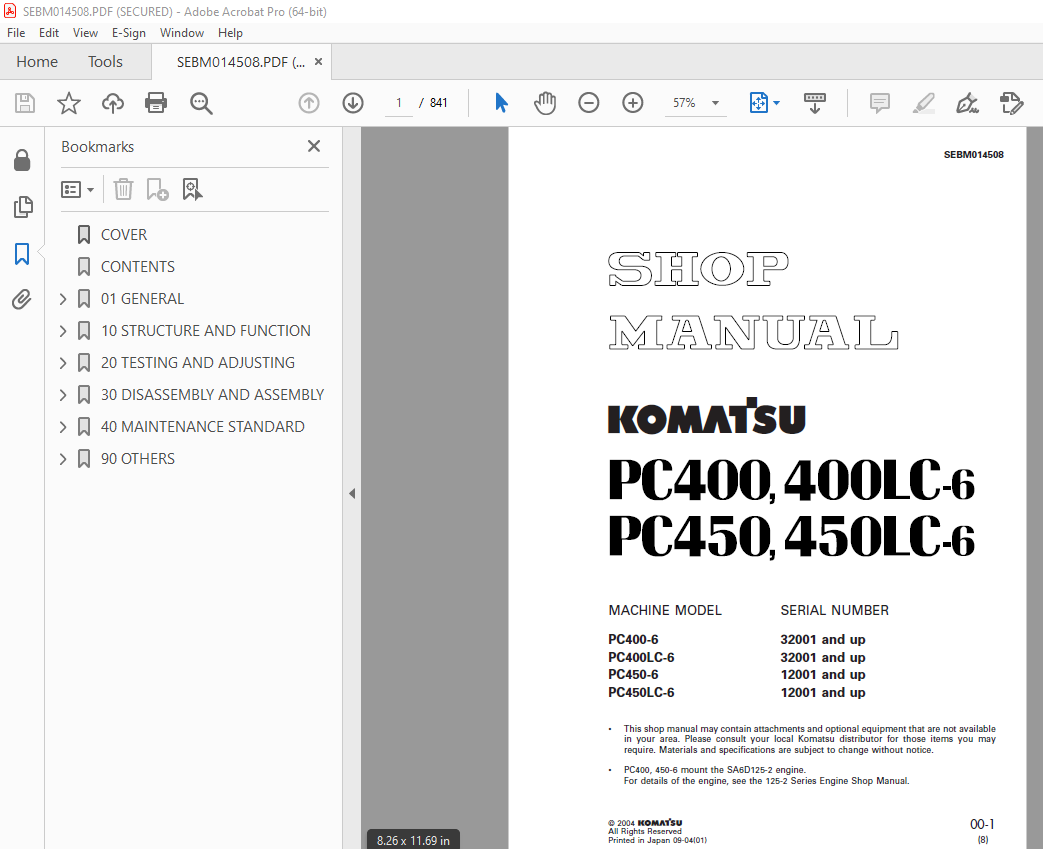
Task: Jump to the CONTENTS bookmark
Action: point(138,267)
